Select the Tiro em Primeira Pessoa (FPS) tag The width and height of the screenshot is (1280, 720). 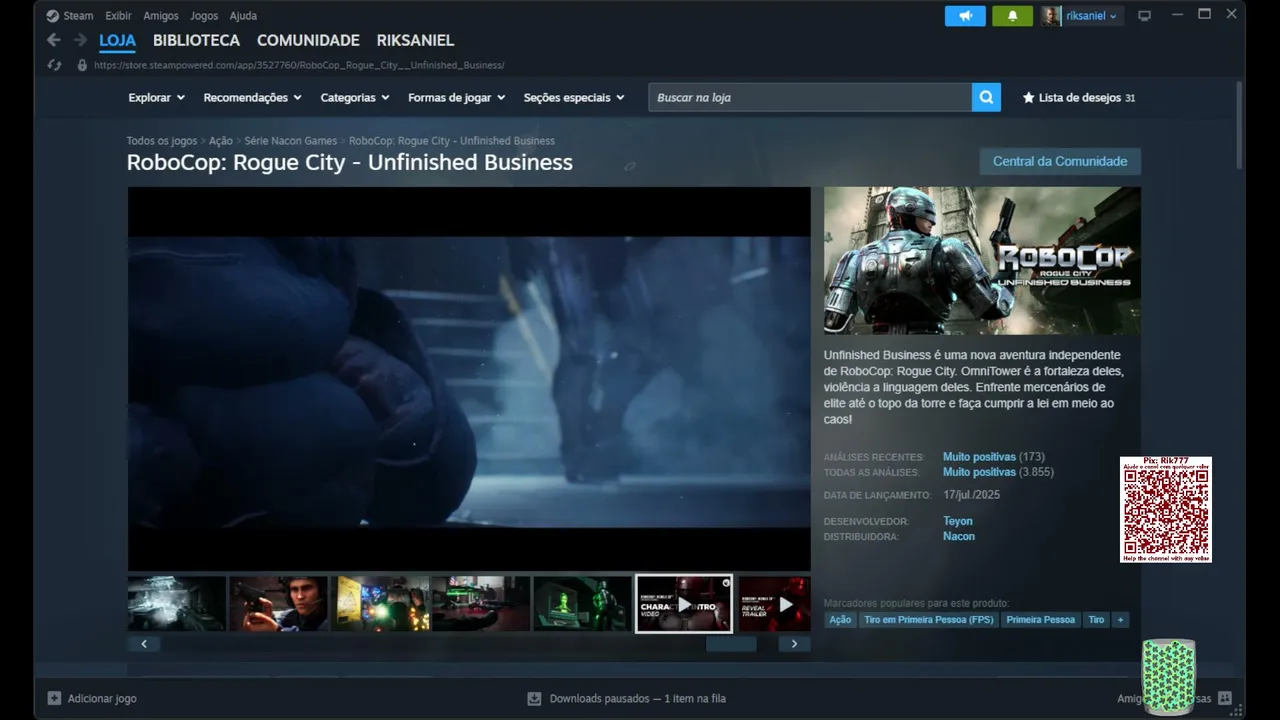pyautogui.click(x=929, y=620)
